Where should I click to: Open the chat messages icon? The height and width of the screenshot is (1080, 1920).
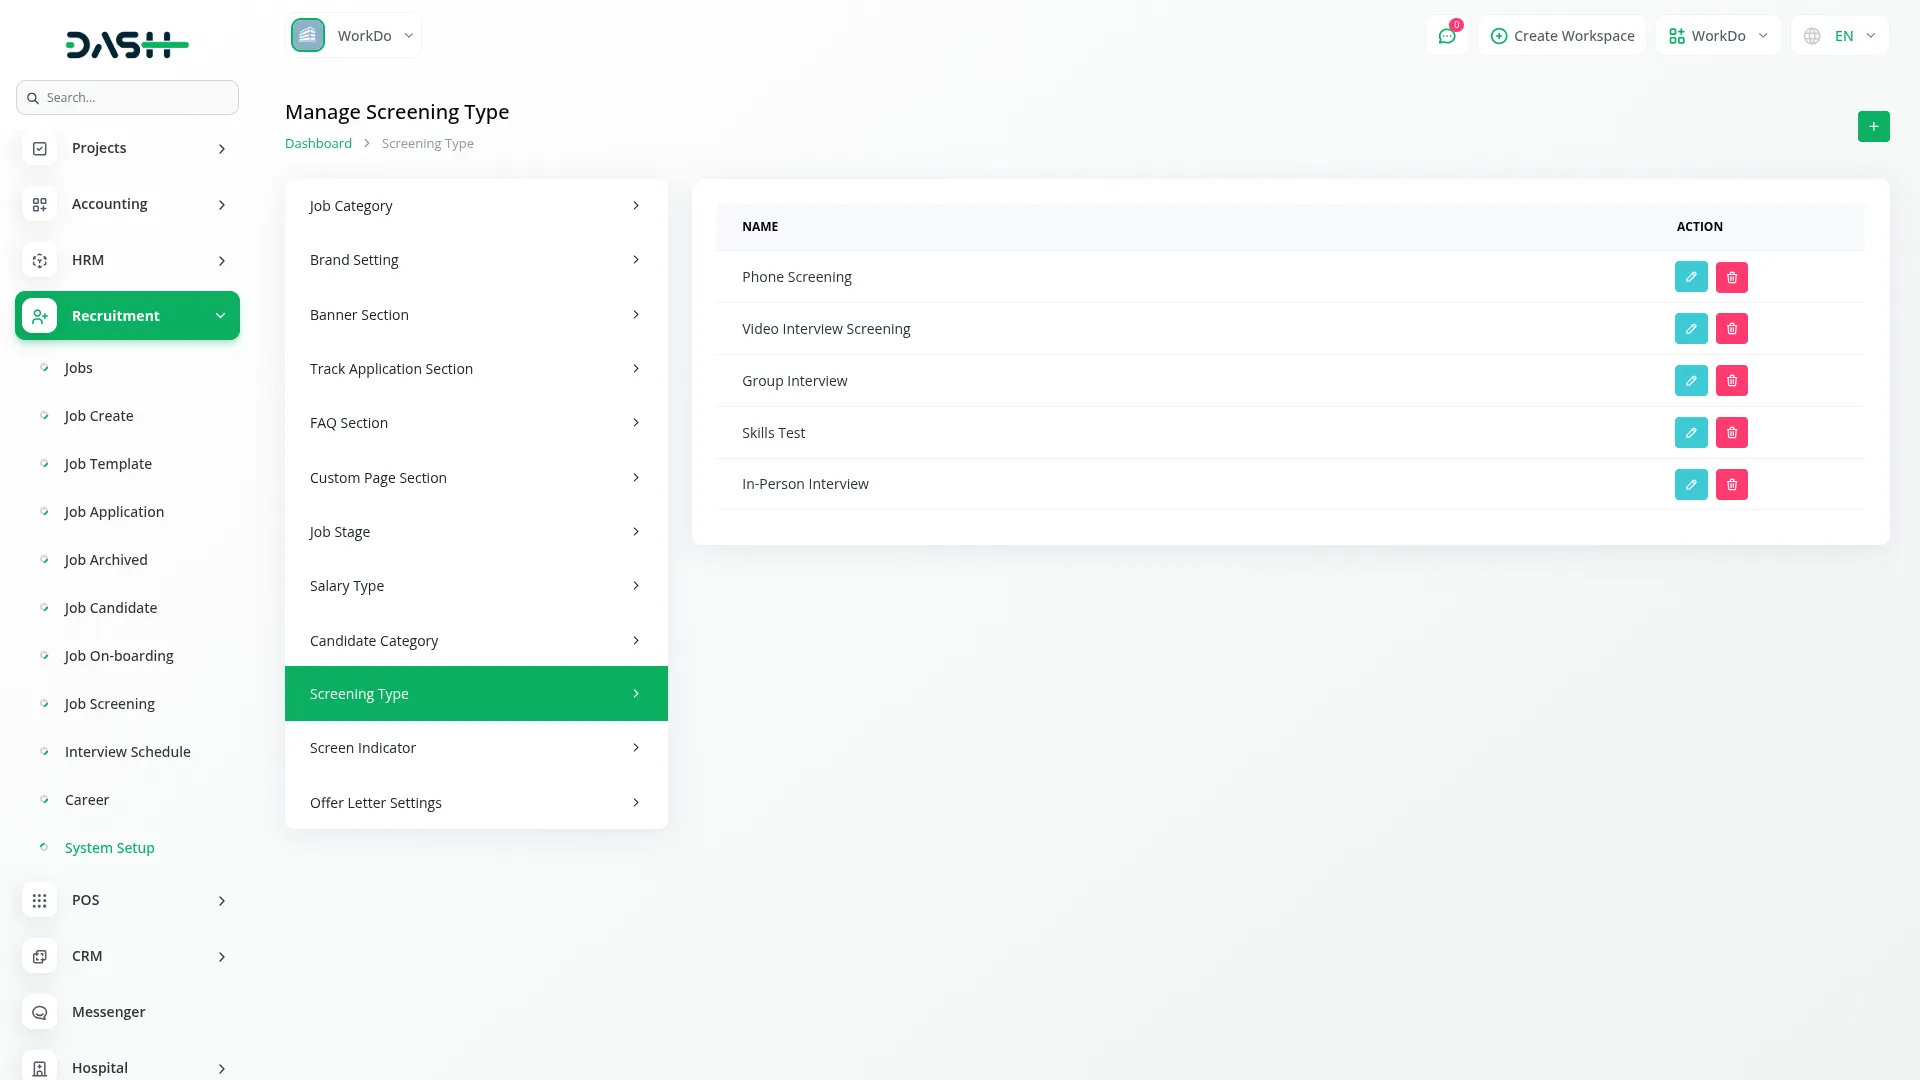click(x=1446, y=36)
